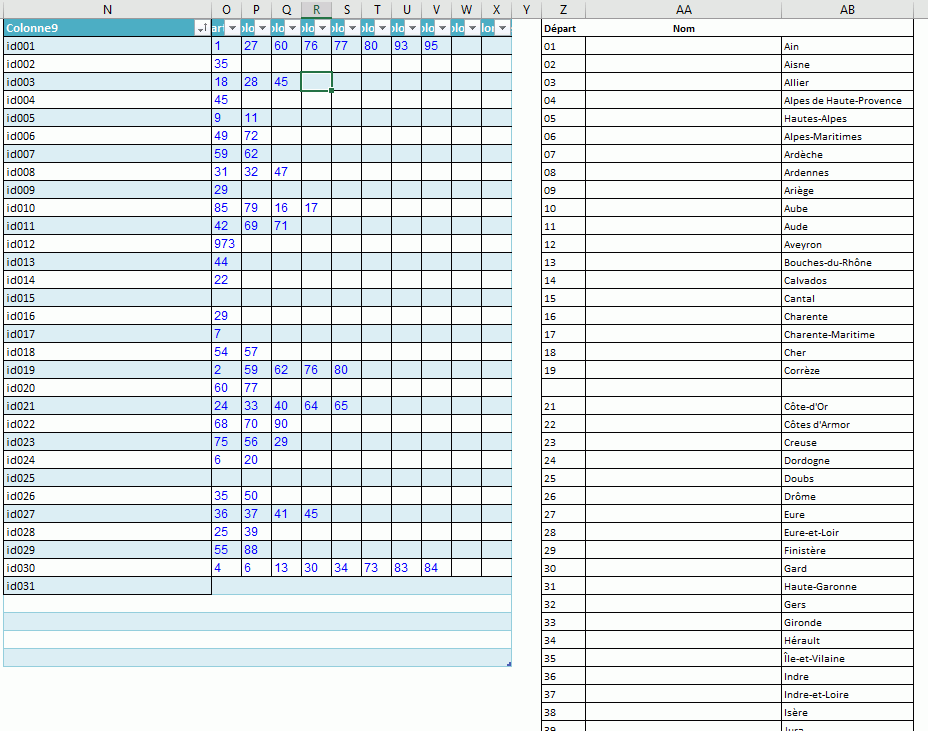This screenshot has height=731, width=928.
Task: Select the Haute-Garonne cell
Action: (848, 587)
